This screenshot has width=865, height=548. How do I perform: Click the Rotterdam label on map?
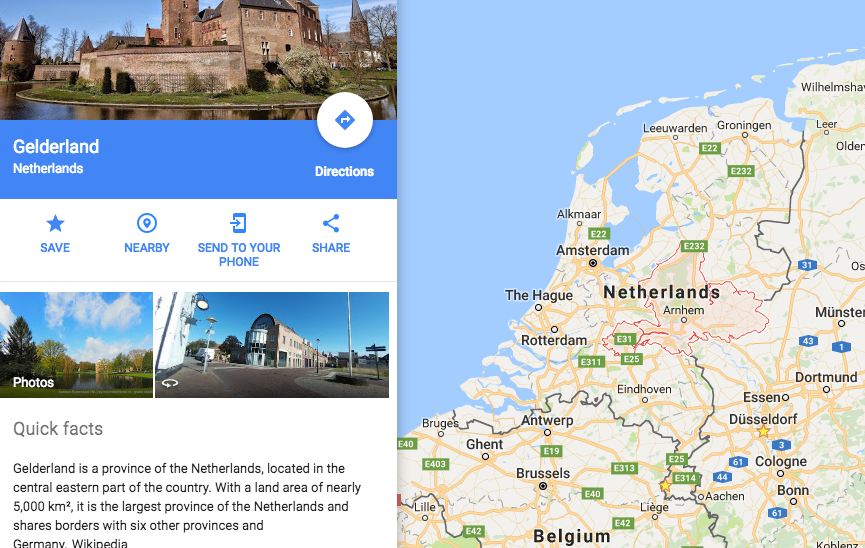click(554, 340)
